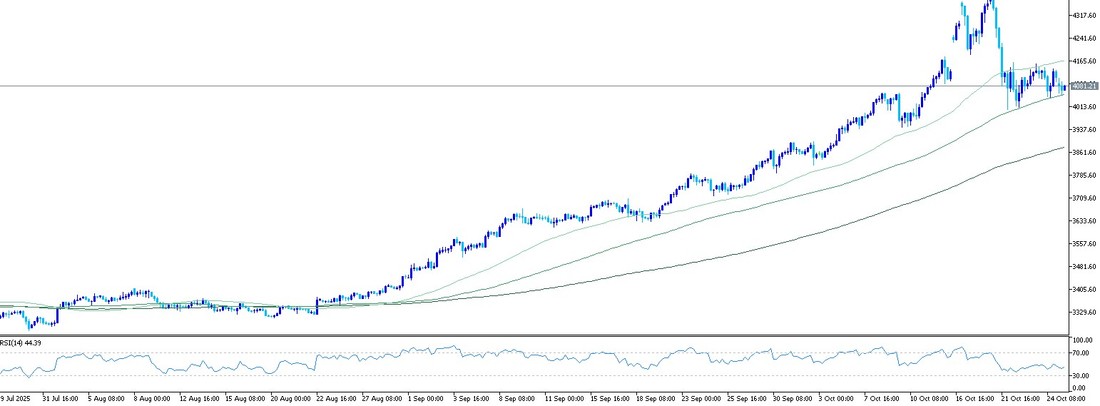
Task: Click the 4317.60 price axis label
Action: pyautogui.click(x=1084, y=16)
